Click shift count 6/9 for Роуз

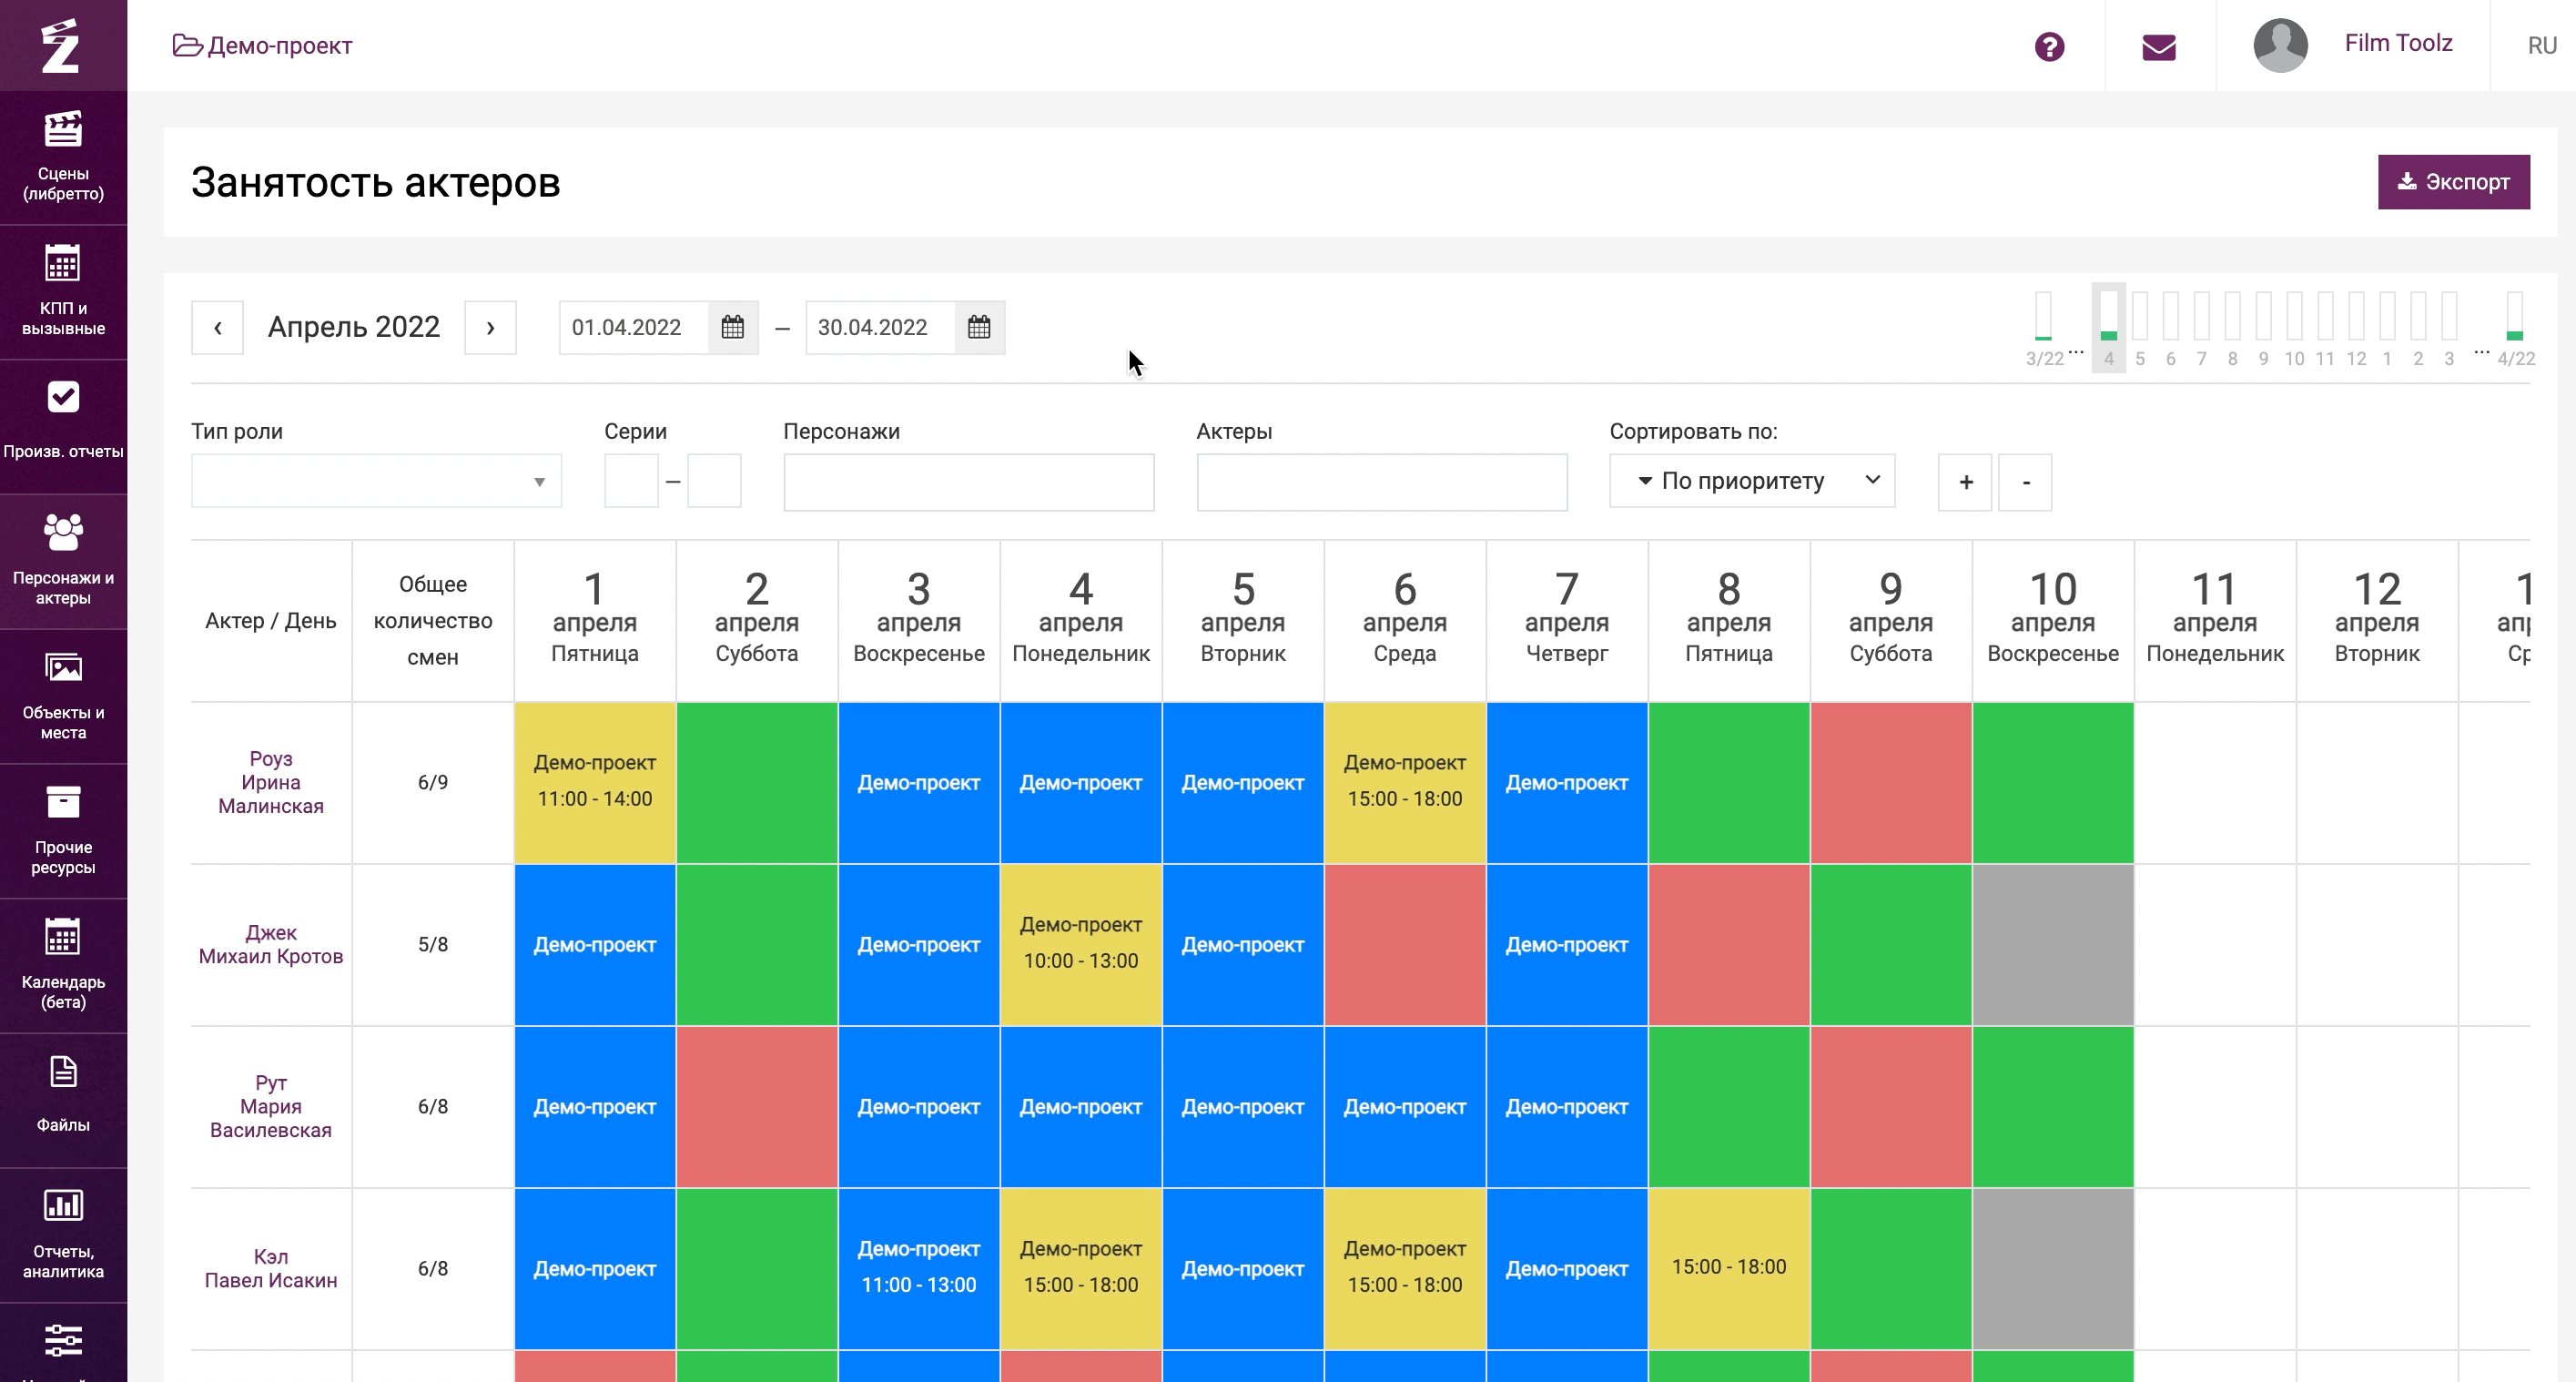click(433, 782)
